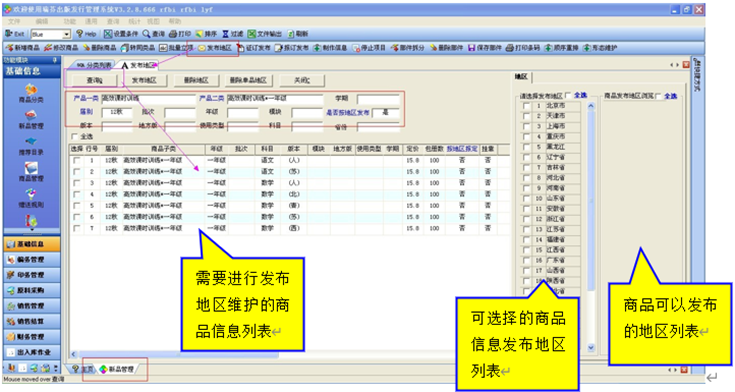Screen dimensions: 735x392
Task: Select the 地区 tab in right panel
Action: tap(521, 77)
